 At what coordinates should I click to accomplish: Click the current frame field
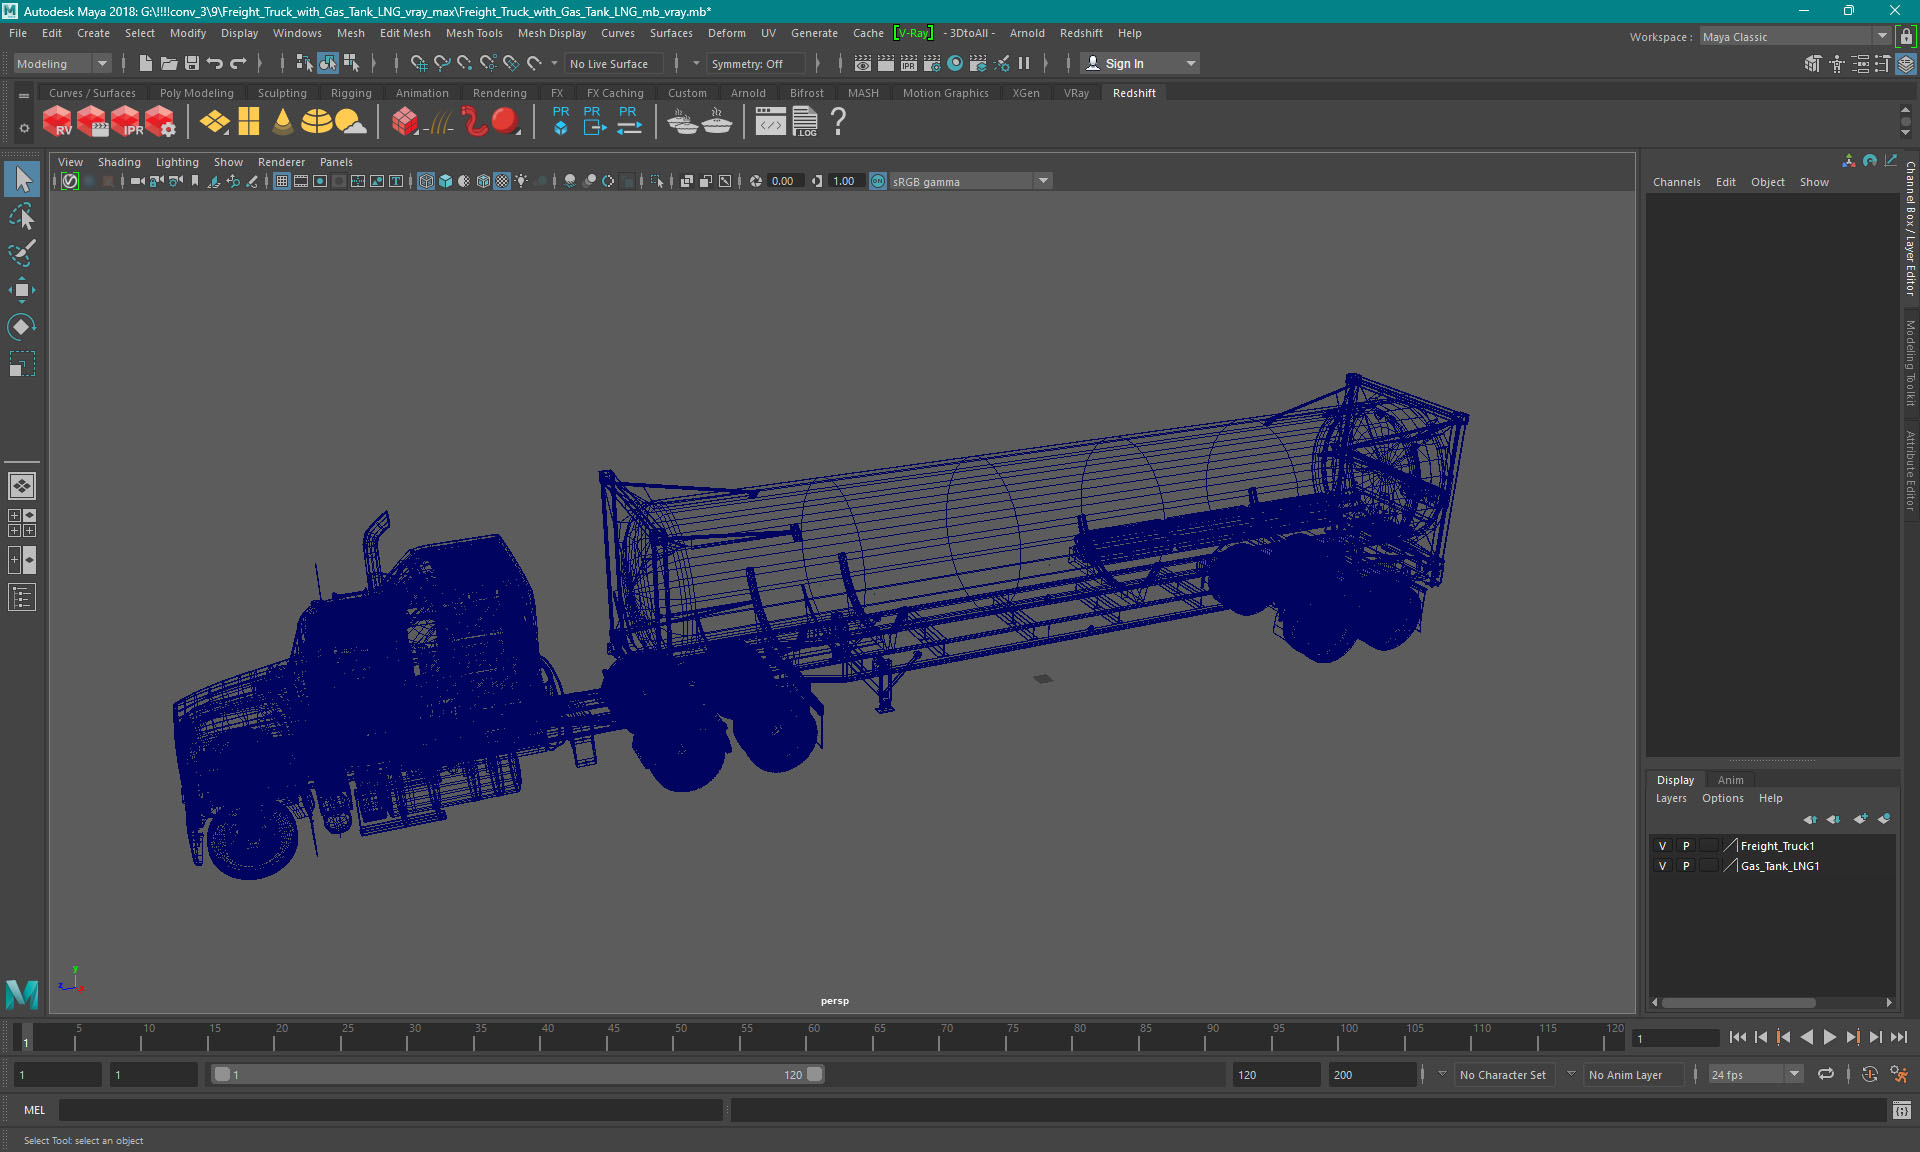[1675, 1038]
